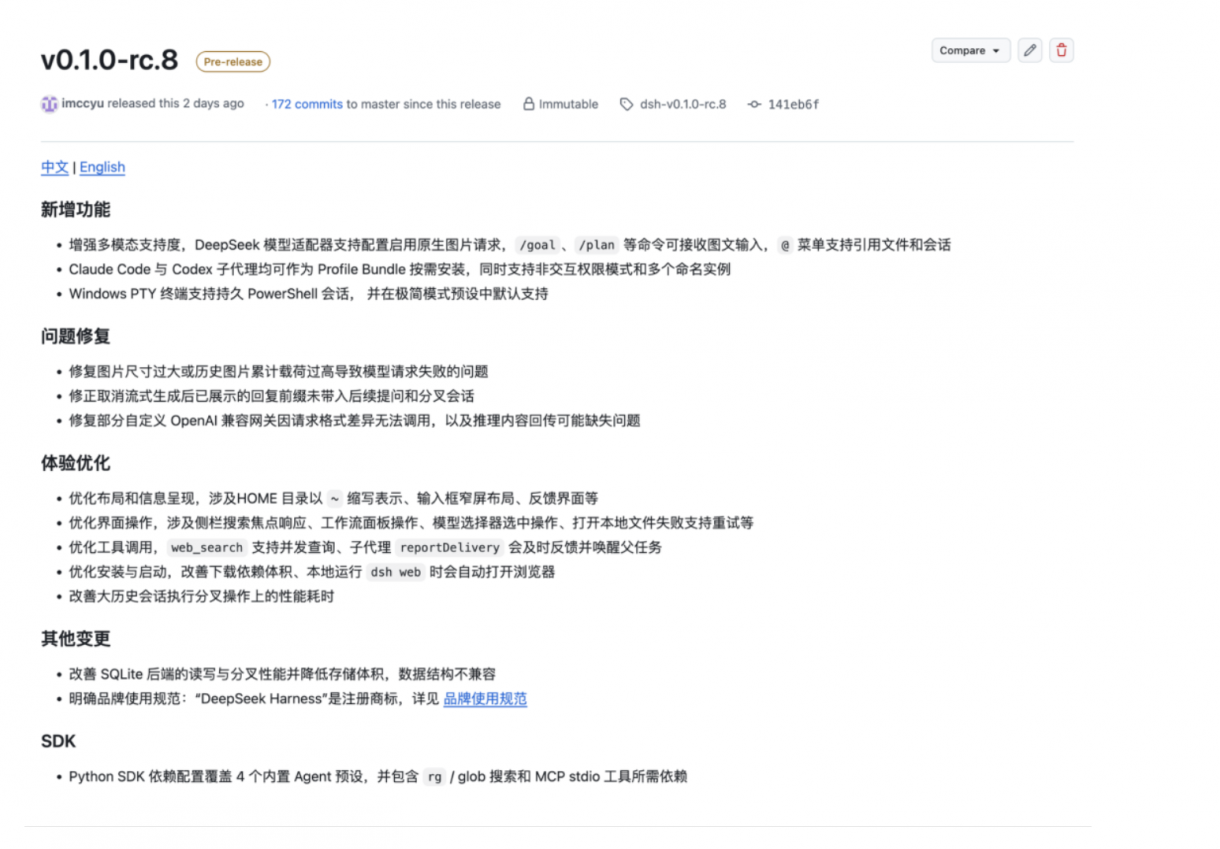Click the OpenAI 兼容网关 bullet line
Viewport: 1220px width, 849px height.
[354, 421]
